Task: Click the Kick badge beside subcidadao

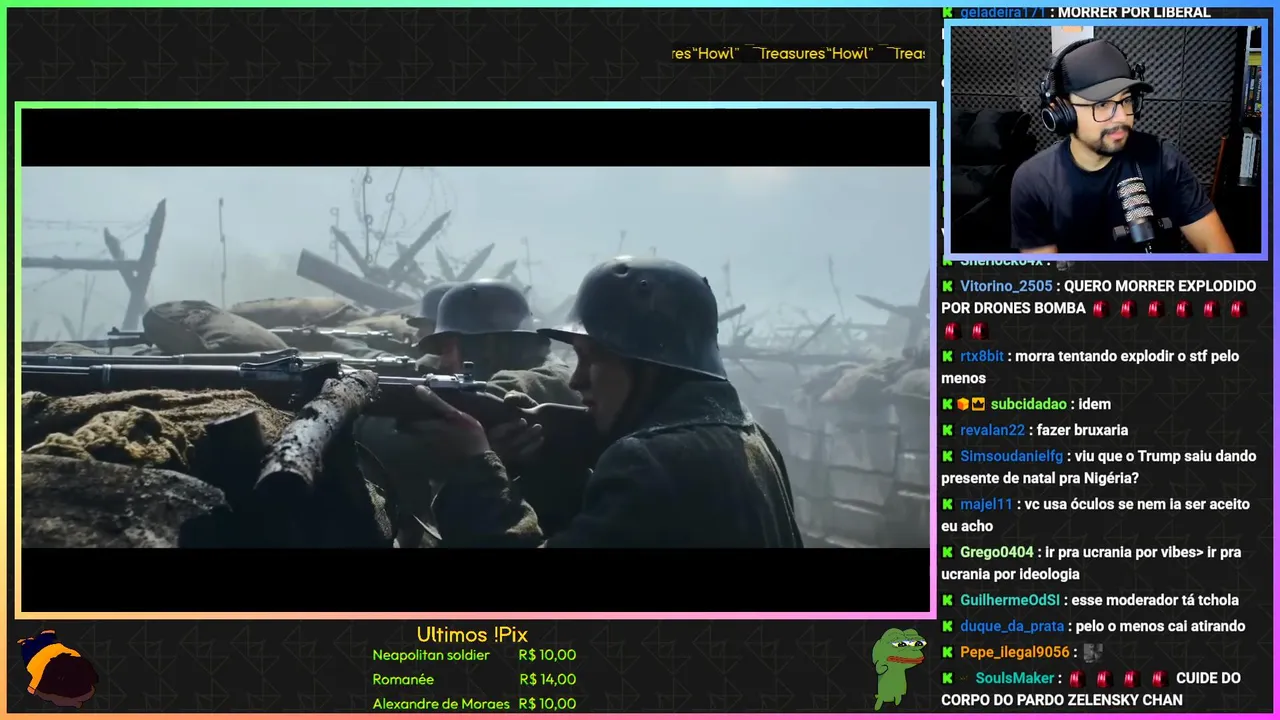Action: (x=947, y=404)
